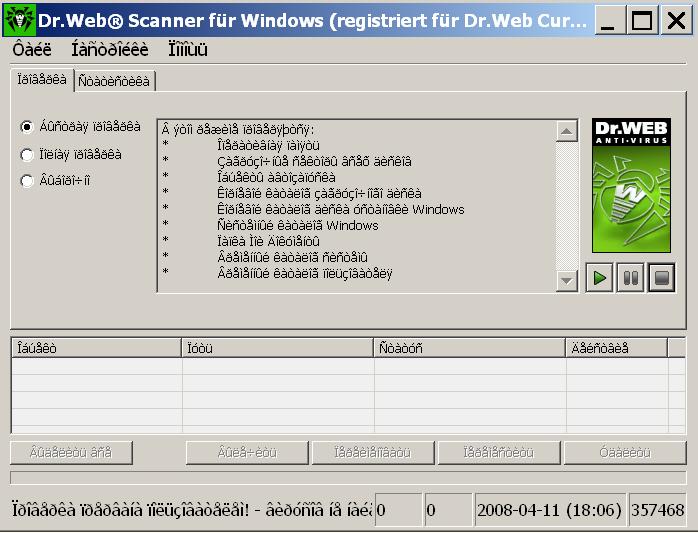Click list line ending with 'Windows' system folder
The height and width of the screenshot is (533, 698).
click(x=341, y=209)
